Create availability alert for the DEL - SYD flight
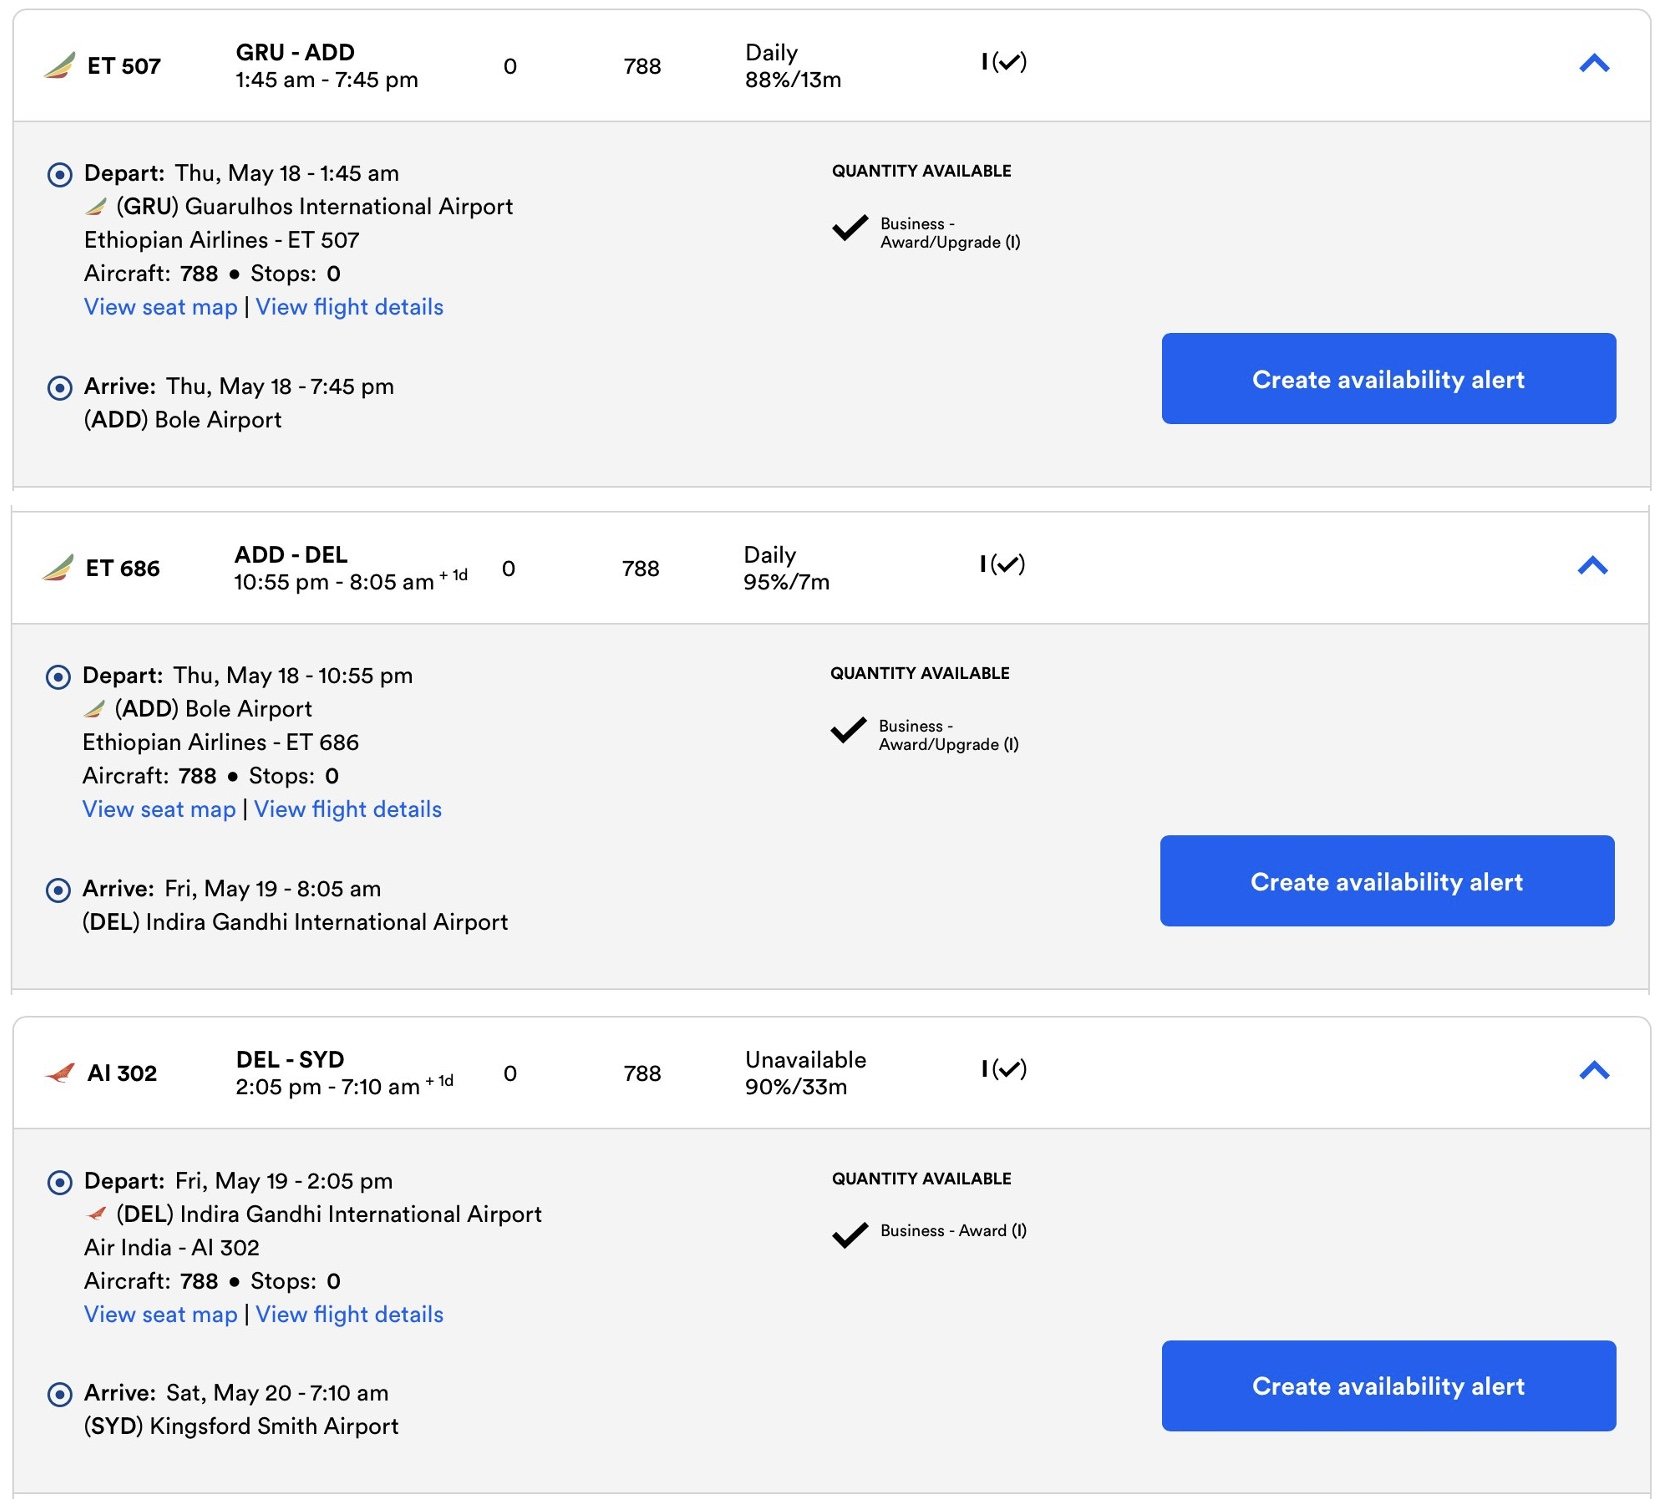1666x1506 pixels. coord(1388,1386)
